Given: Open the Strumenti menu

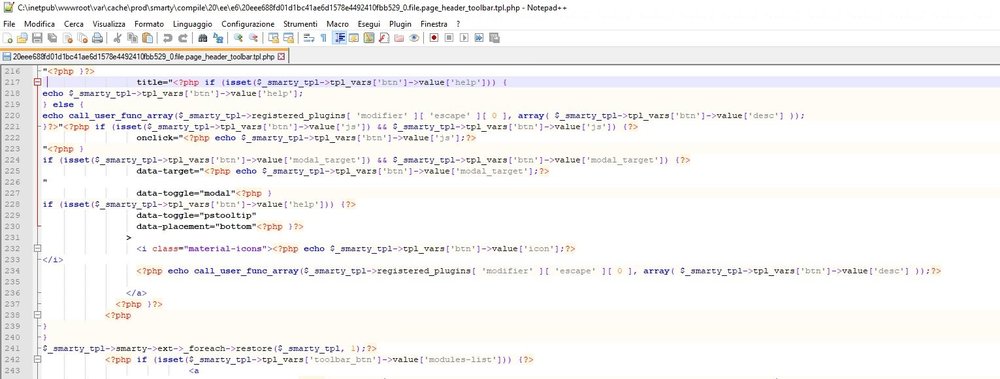Looking at the screenshot, I should 300,24.
